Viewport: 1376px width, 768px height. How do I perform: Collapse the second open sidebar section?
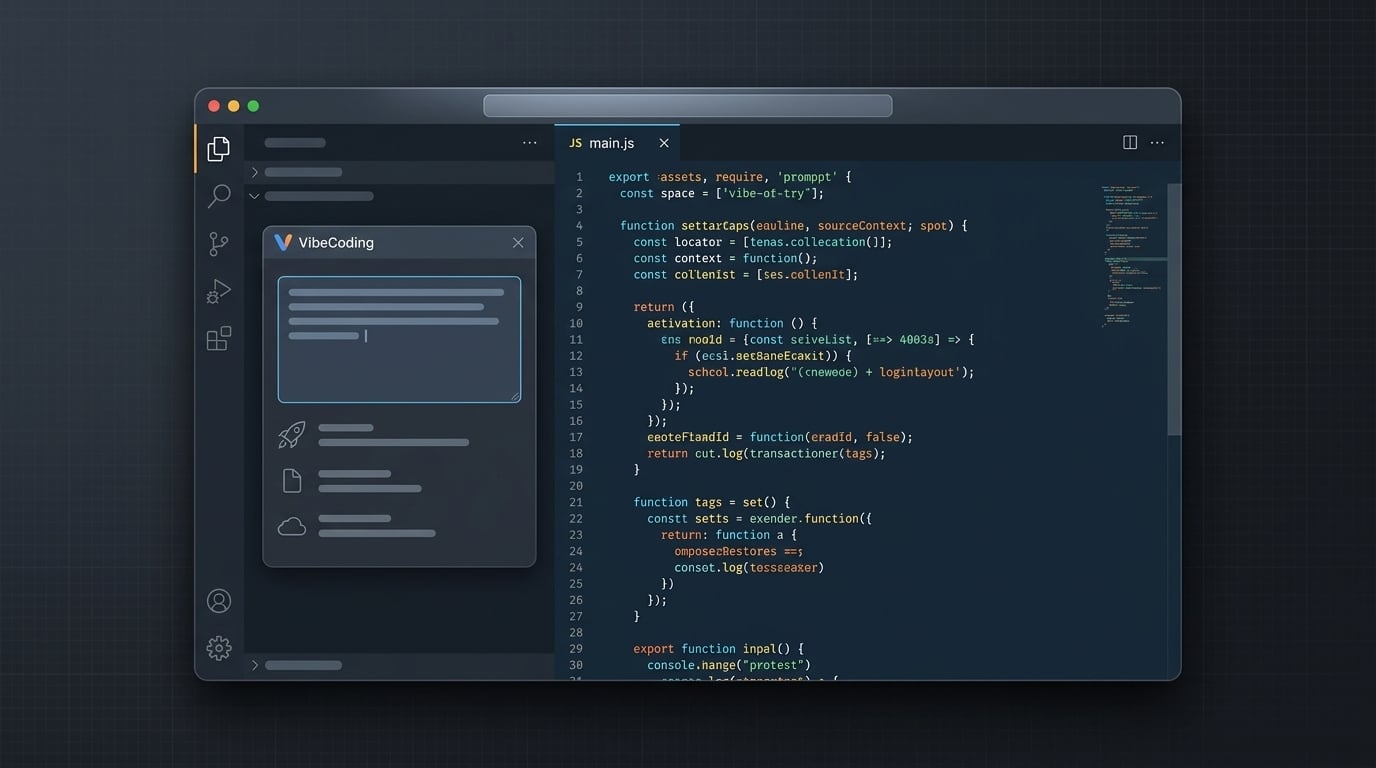(x=254, y=196)
